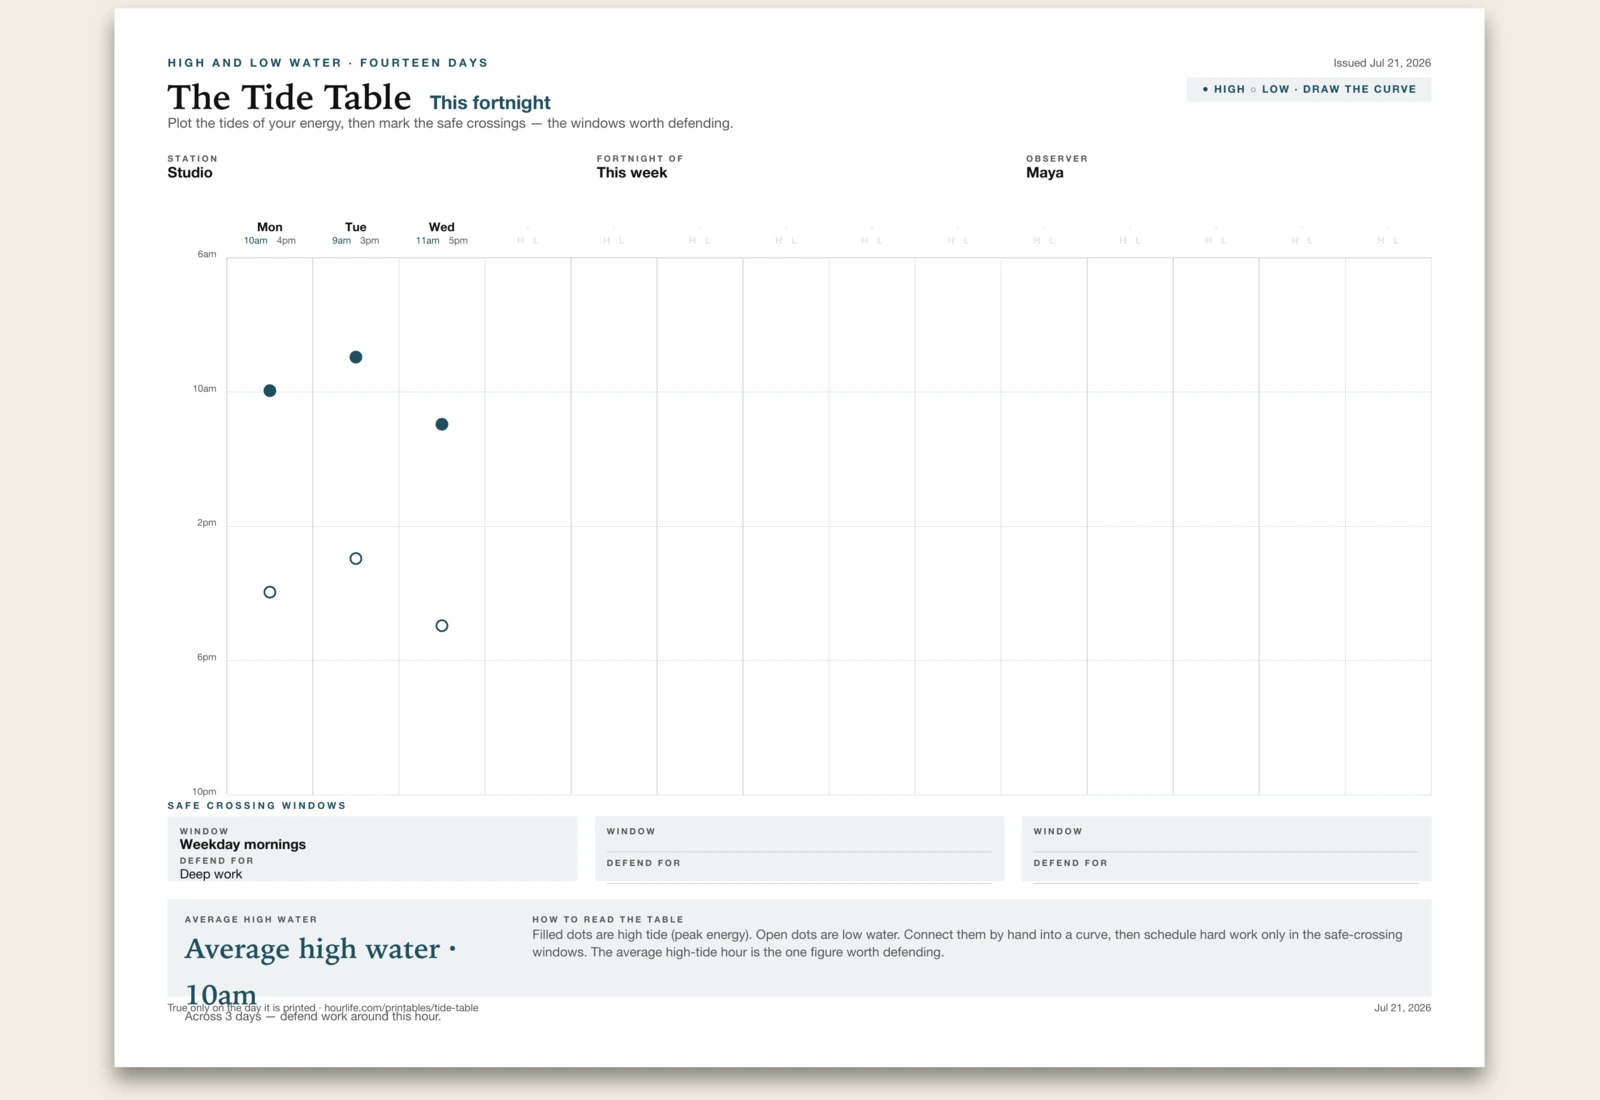
Task: Click Monday's filled high-tide dot at 10am
Action: pos(270,391)
